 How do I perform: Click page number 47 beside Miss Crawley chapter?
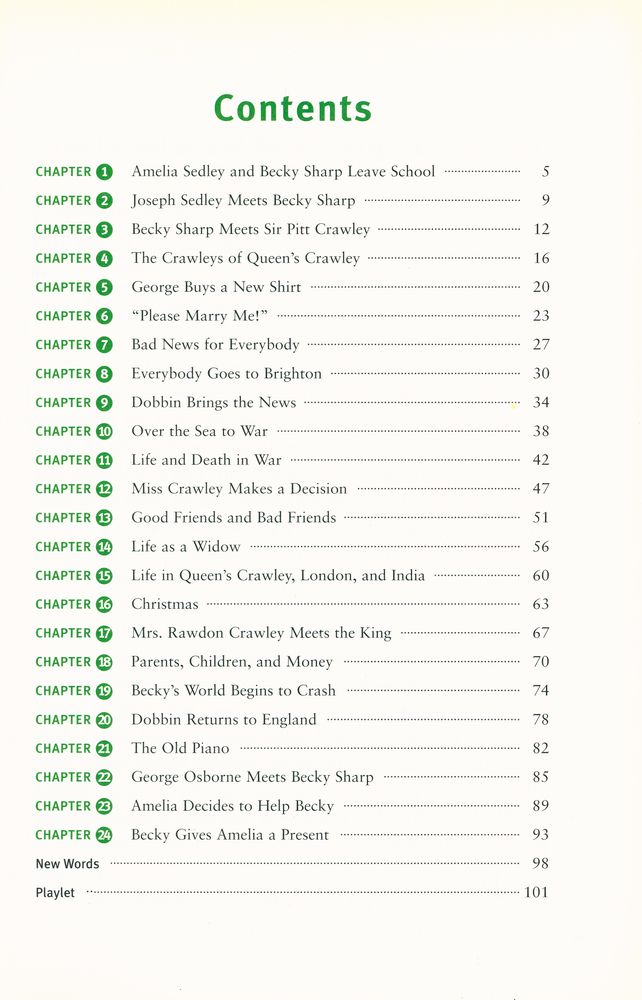541,489
